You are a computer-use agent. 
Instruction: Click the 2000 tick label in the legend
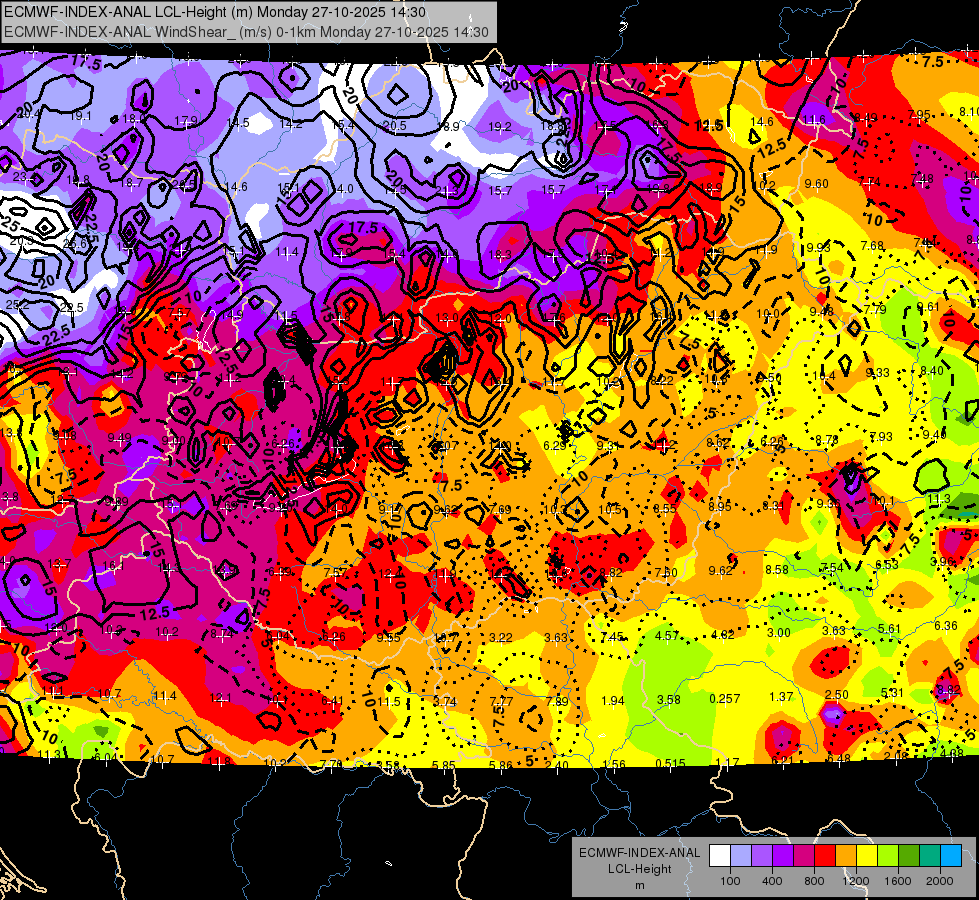pos(940,881)
